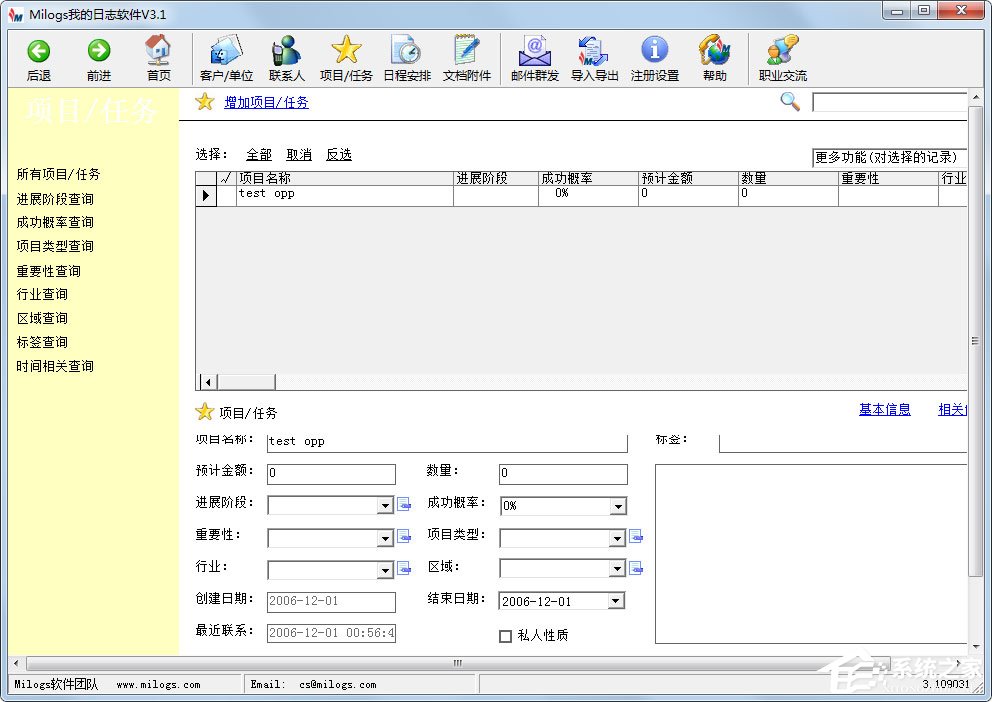Open the 更多功能(对选择的记录) dropdown

coord(889,157)
